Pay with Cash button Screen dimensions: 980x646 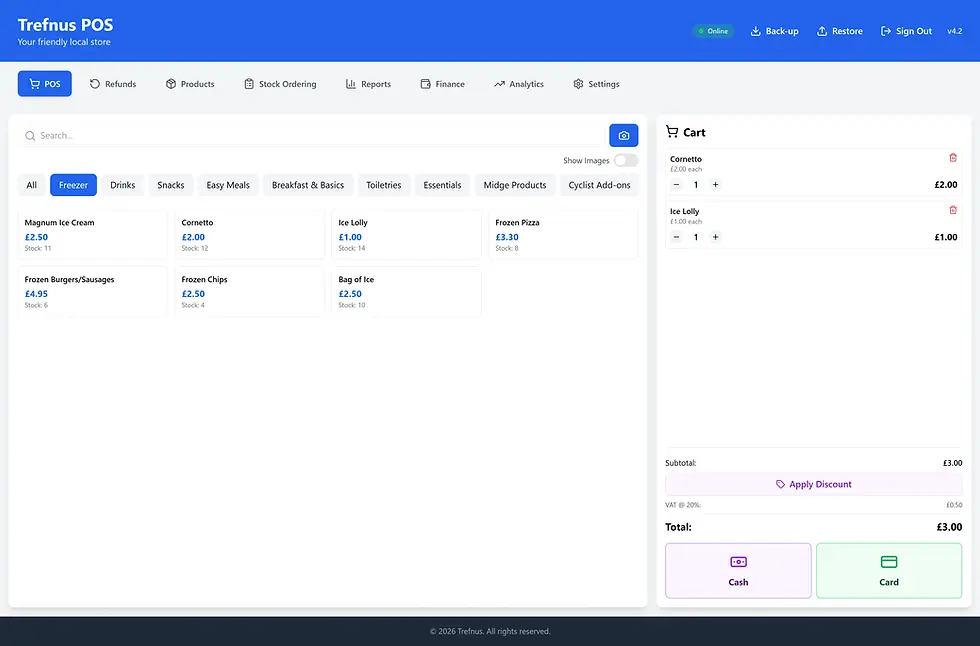pyautogui.click(x=738, y=570)
